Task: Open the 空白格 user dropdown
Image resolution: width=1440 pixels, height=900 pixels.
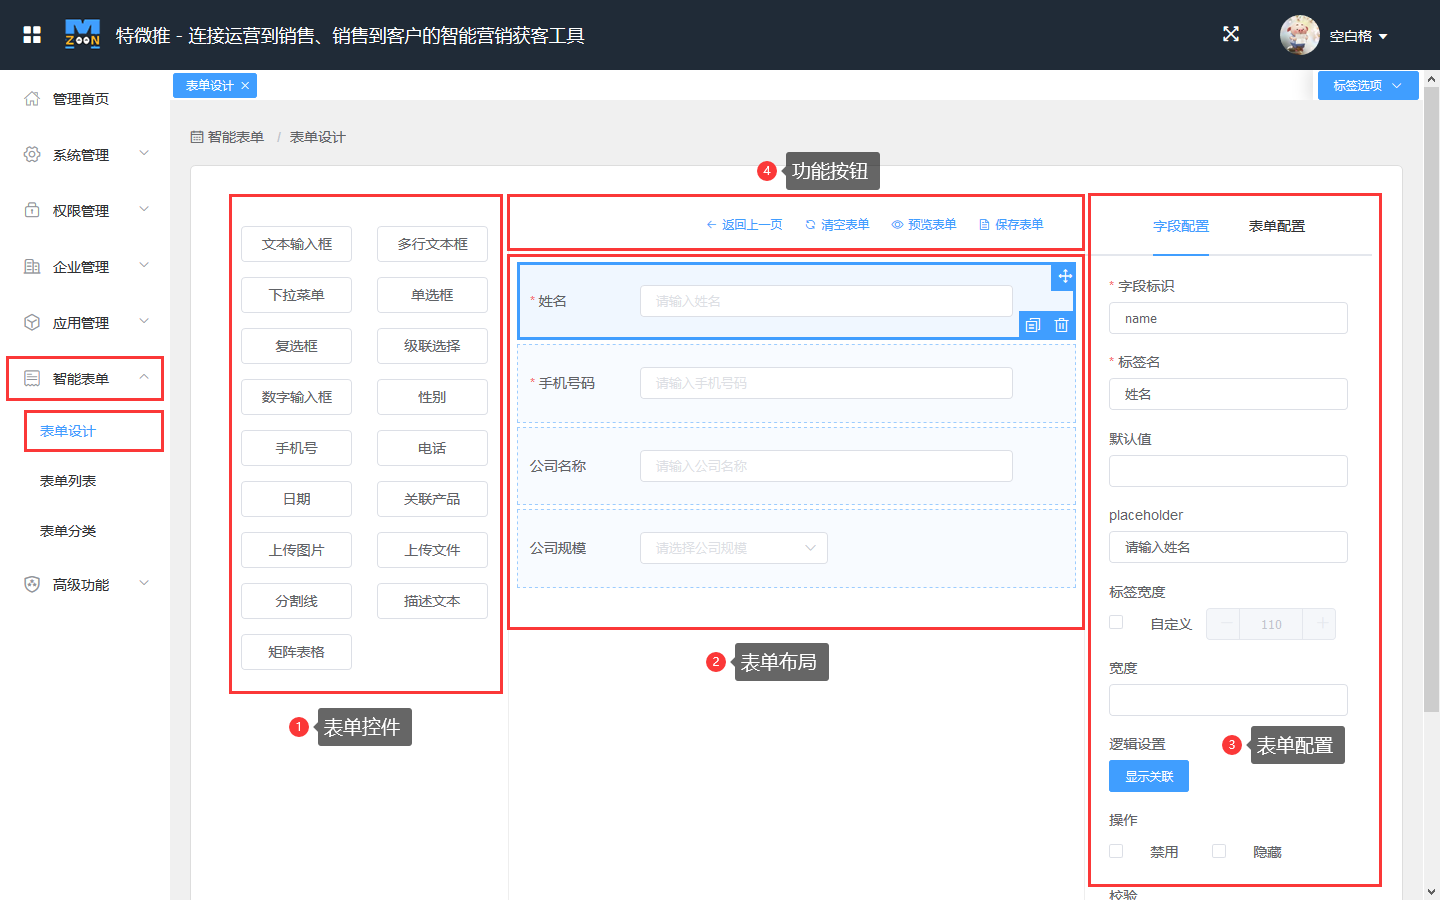Action: pyautogui.click(x=1359, y=36)
